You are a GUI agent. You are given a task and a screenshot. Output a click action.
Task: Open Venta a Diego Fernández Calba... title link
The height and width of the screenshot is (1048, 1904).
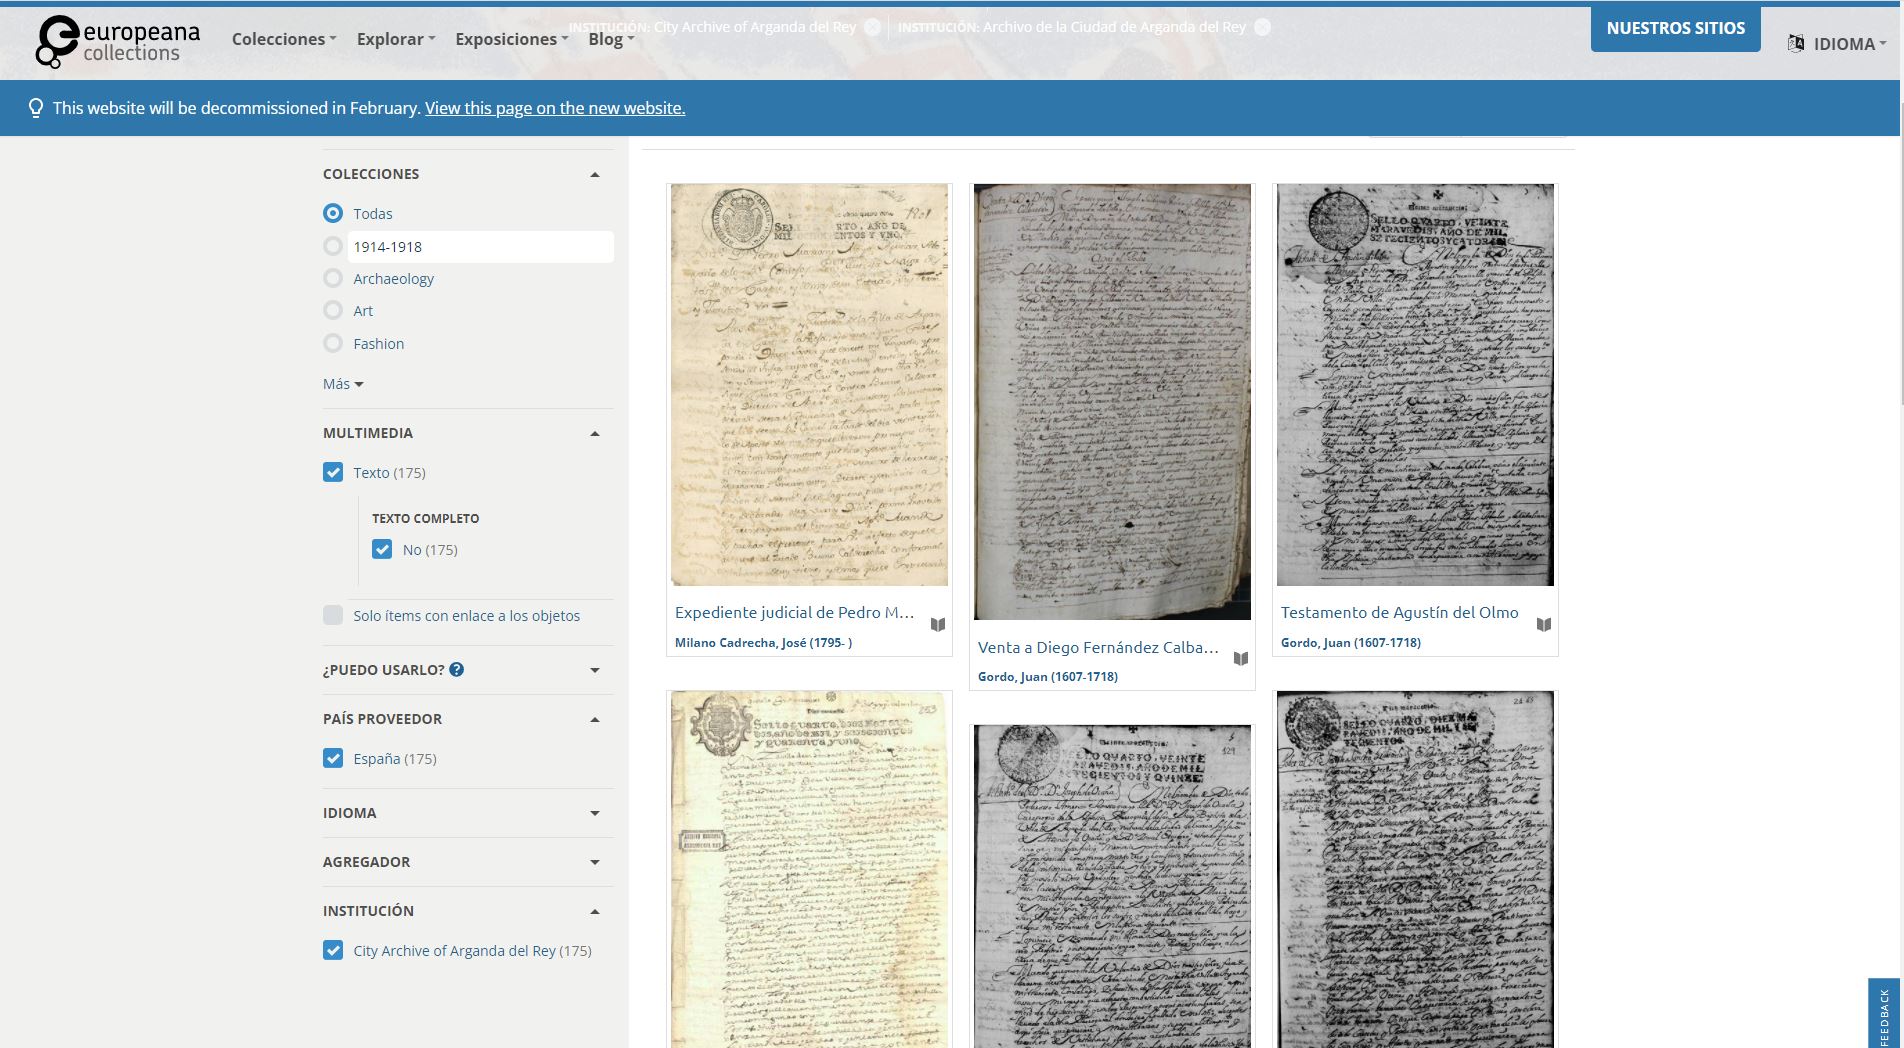tap(1098, 647)
